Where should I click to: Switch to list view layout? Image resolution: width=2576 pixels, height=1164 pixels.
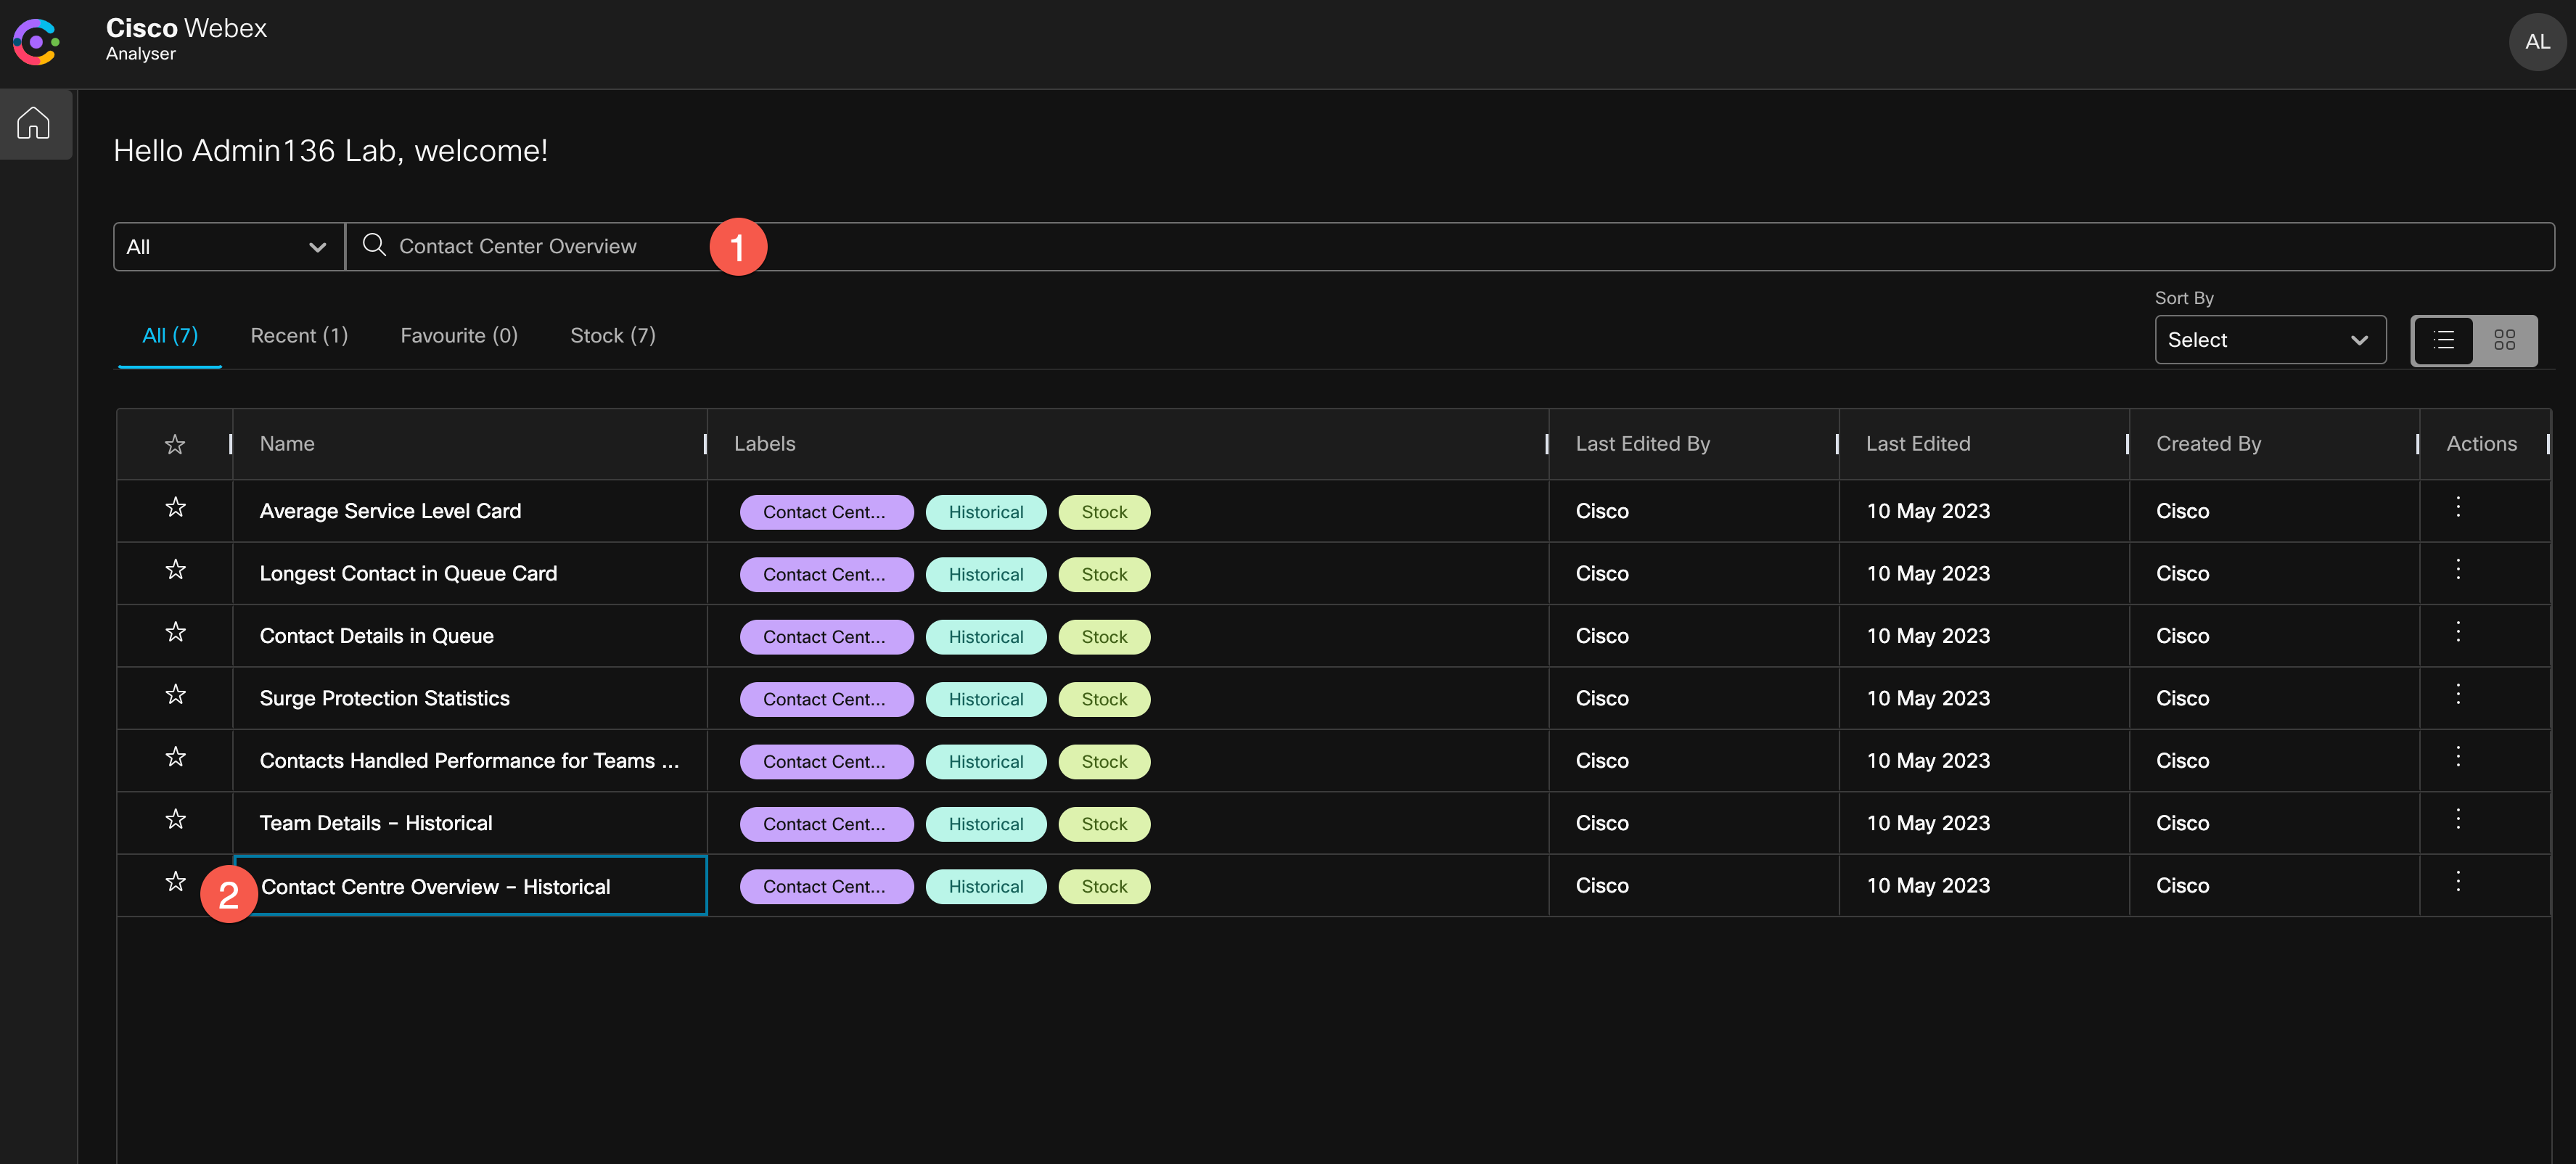coord(2443,340)
